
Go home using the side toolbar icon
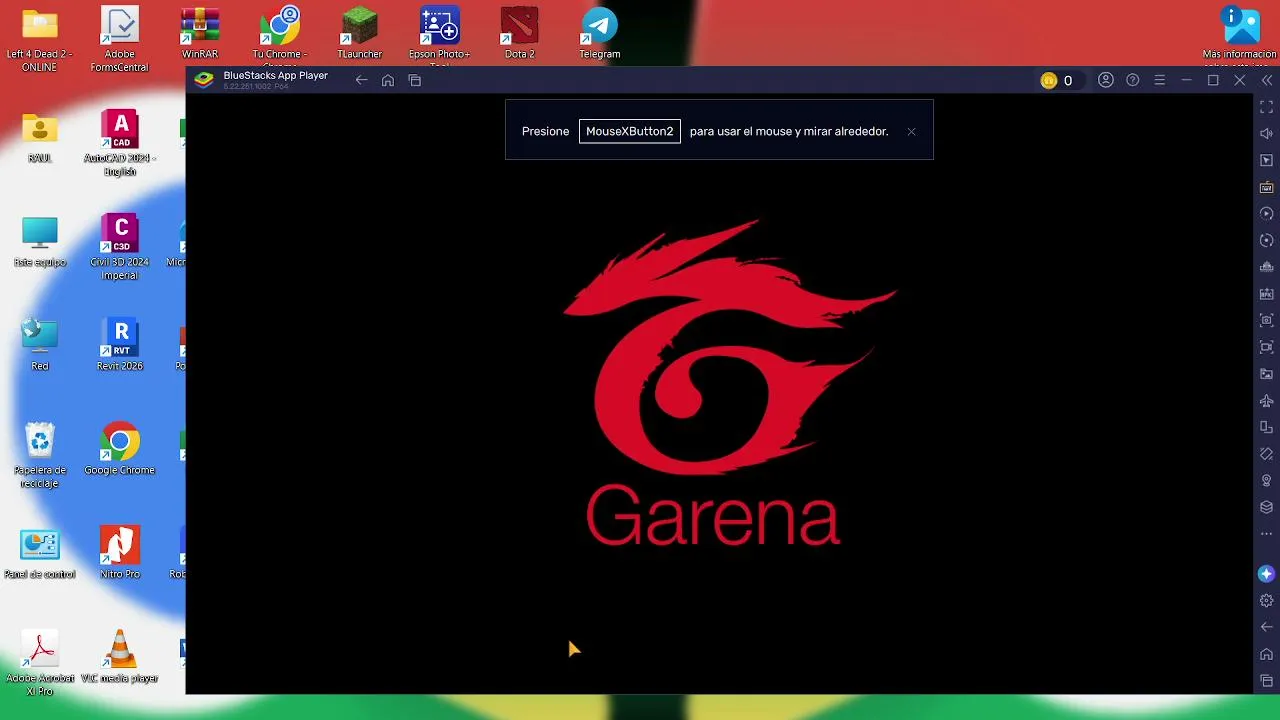coord(1267,654)
